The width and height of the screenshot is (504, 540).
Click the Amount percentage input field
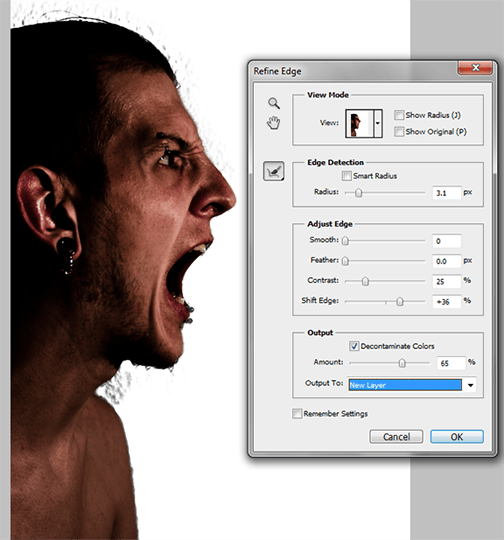tap(451, 363)
